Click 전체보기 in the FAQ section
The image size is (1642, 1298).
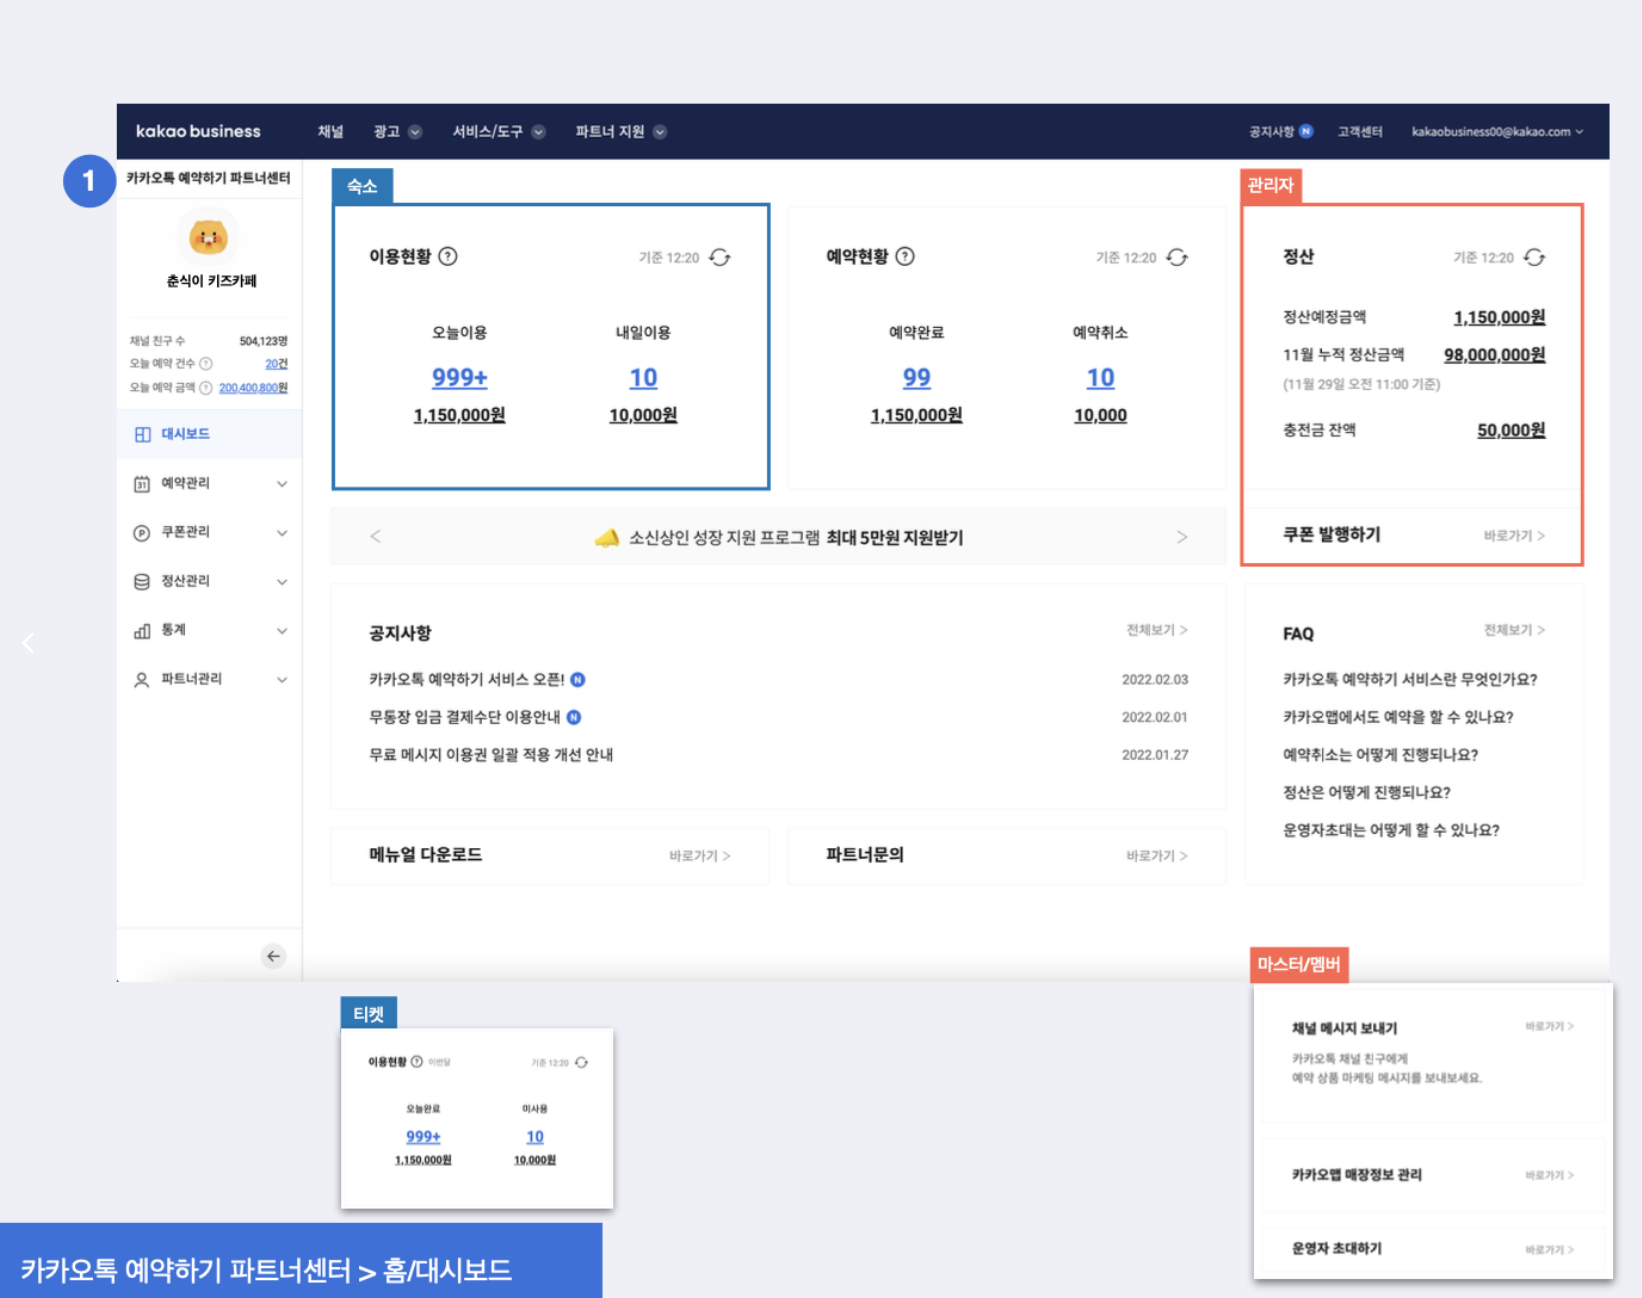1514,630
